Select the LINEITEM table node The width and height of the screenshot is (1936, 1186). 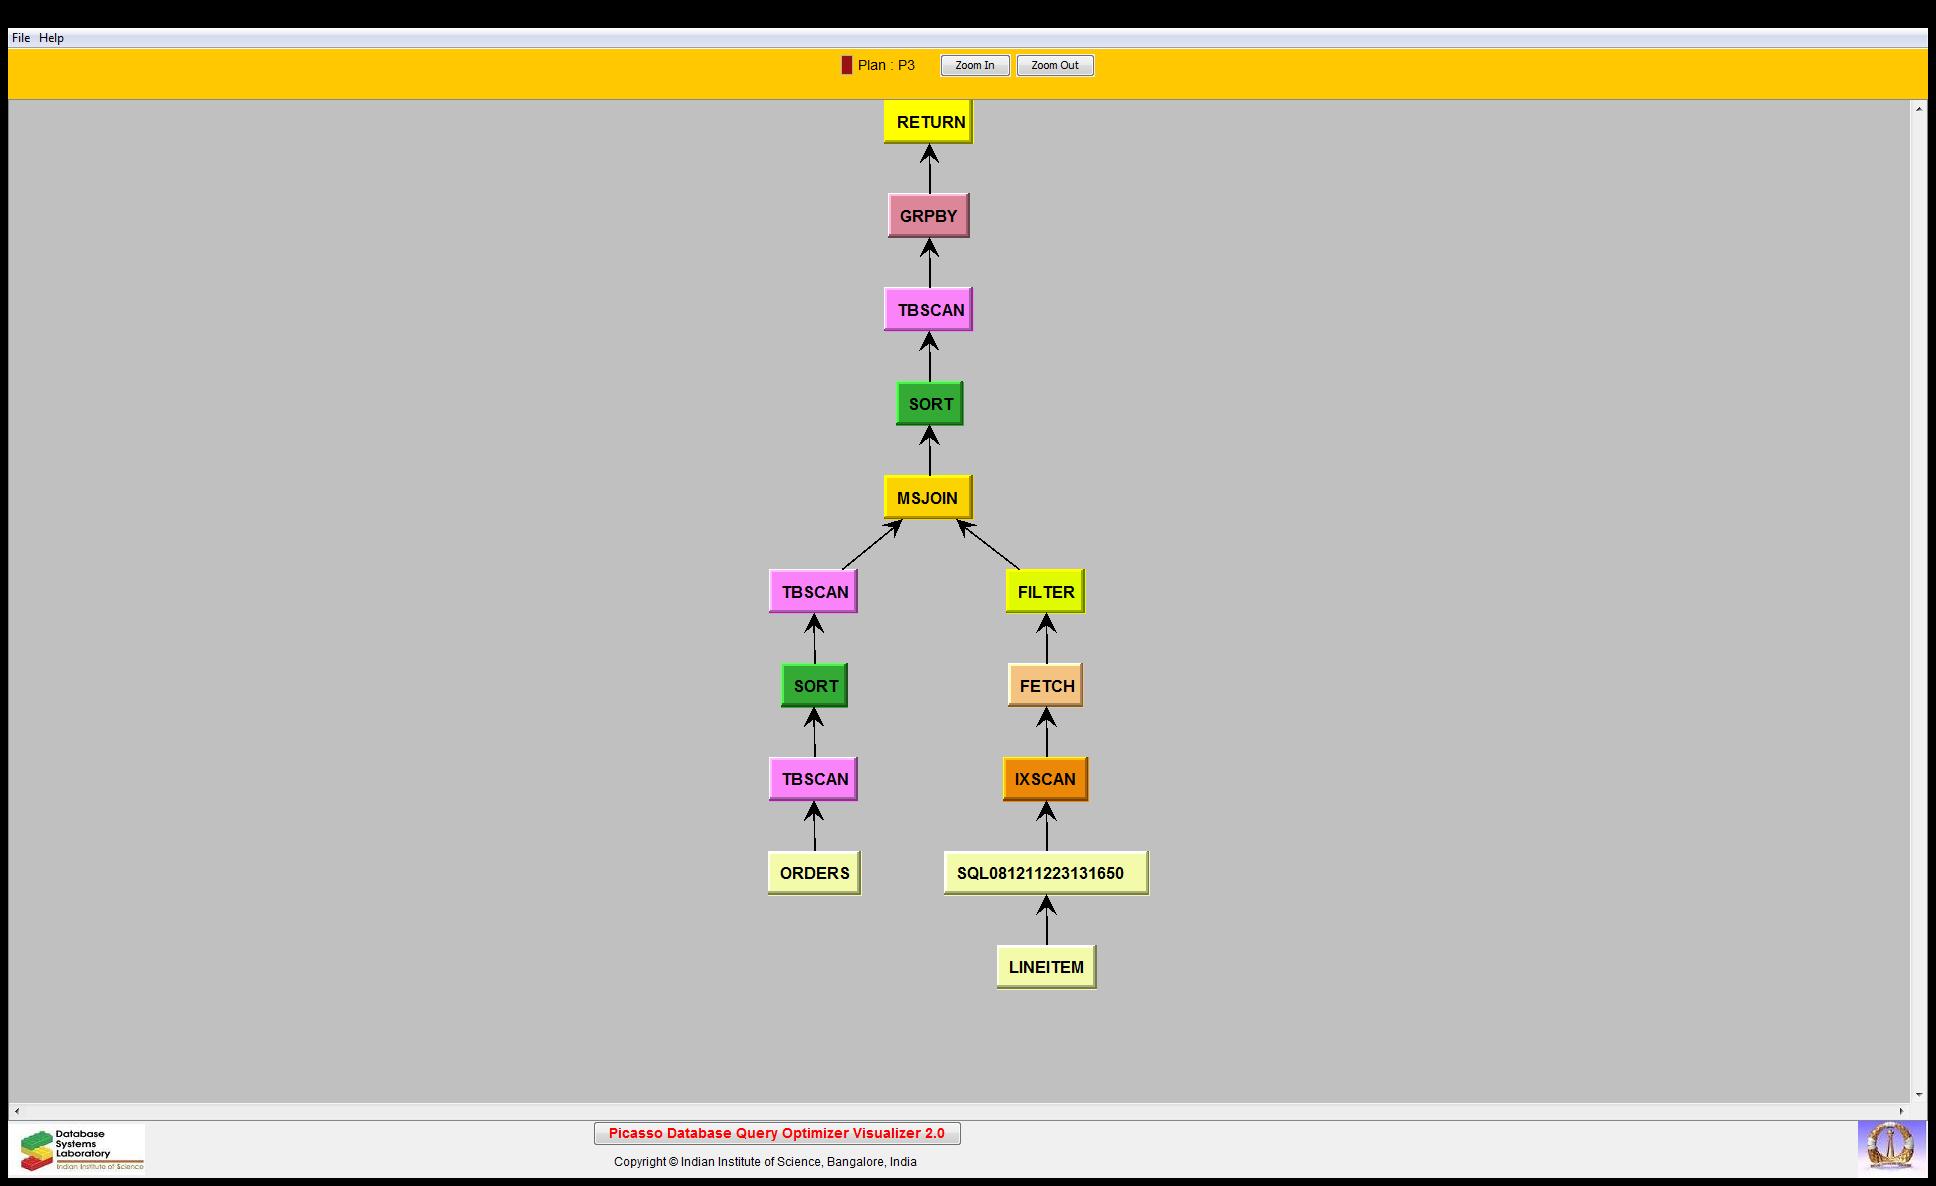(1046, 967)
